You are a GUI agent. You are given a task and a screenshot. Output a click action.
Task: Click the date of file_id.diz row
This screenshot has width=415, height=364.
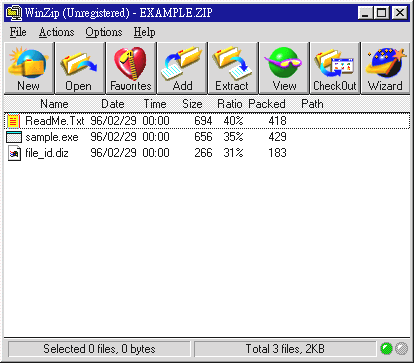point(113,153)
